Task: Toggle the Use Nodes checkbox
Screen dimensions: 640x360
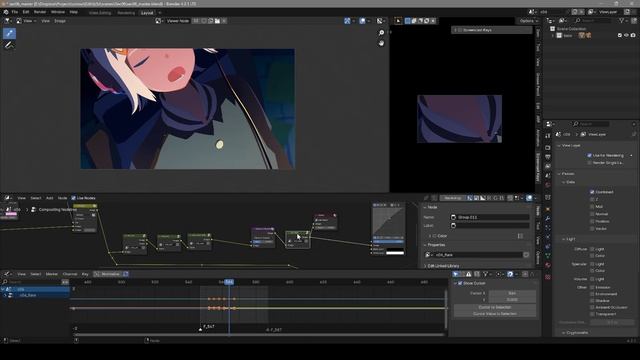Action: pos(74,198)
